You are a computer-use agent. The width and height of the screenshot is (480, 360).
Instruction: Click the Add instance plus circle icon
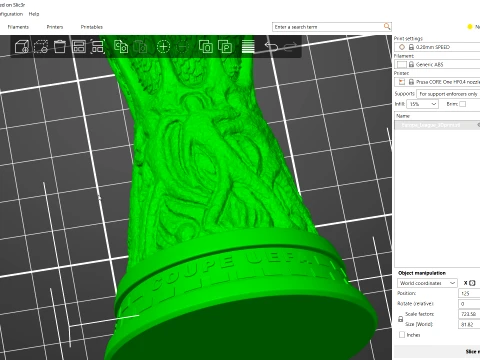click(163, 47)
